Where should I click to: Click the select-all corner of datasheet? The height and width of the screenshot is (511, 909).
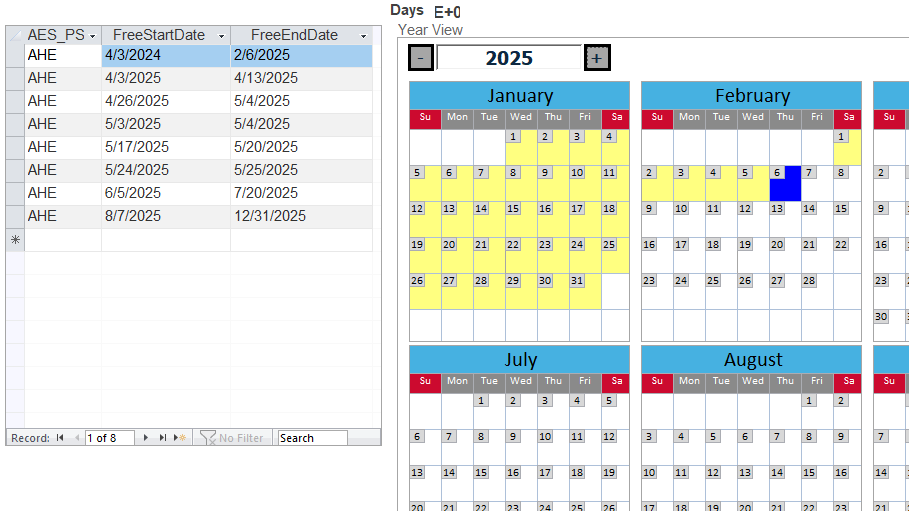[x=16, y=35]
